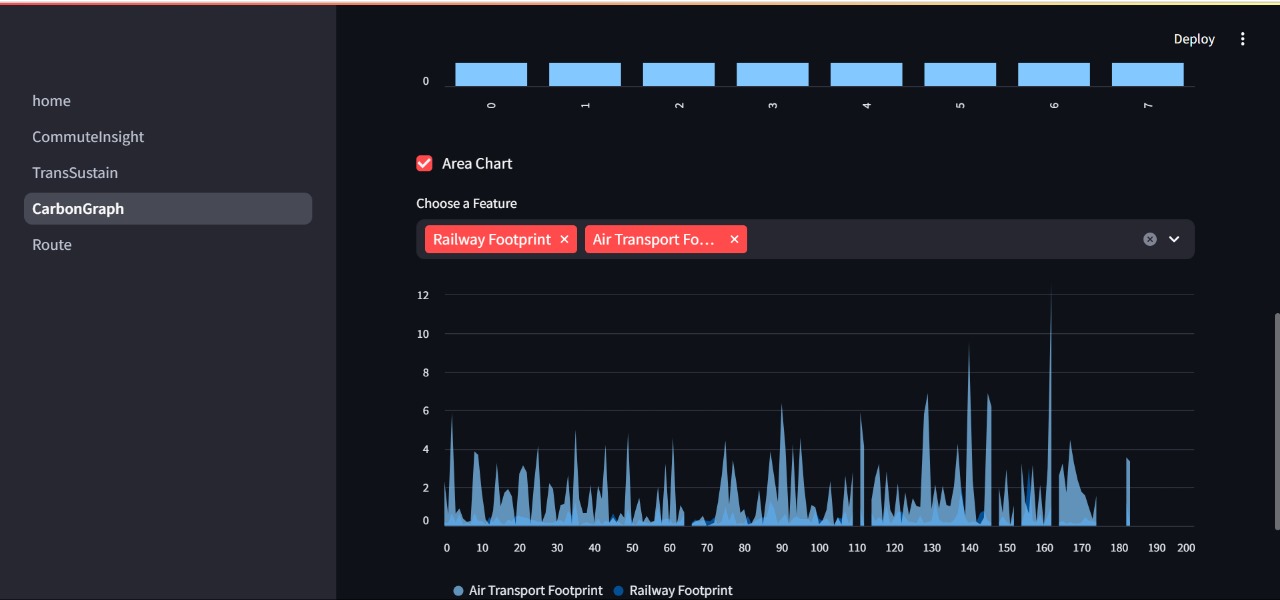Toggle the Air Transport Footprint legend dot
This screenshot has width=1280, height=600.
(x=458, y=591)
